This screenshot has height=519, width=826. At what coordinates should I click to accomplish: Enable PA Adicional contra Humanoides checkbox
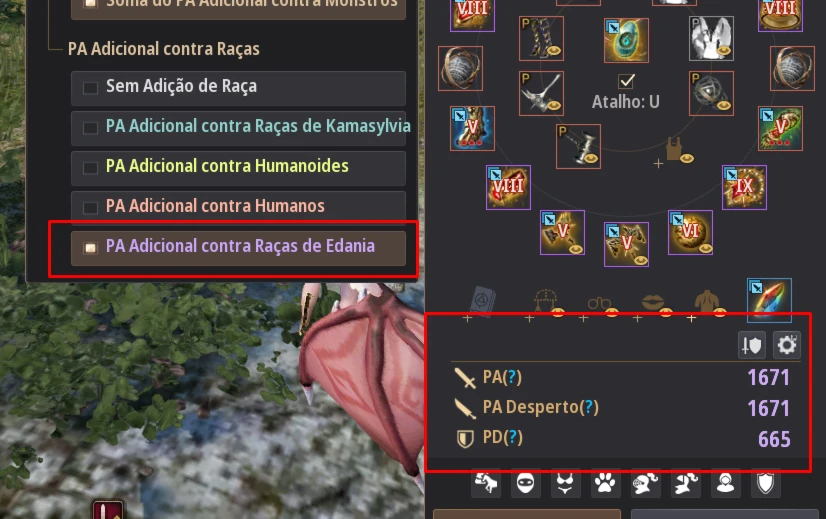pyautogui.click(x=90, y=168)
